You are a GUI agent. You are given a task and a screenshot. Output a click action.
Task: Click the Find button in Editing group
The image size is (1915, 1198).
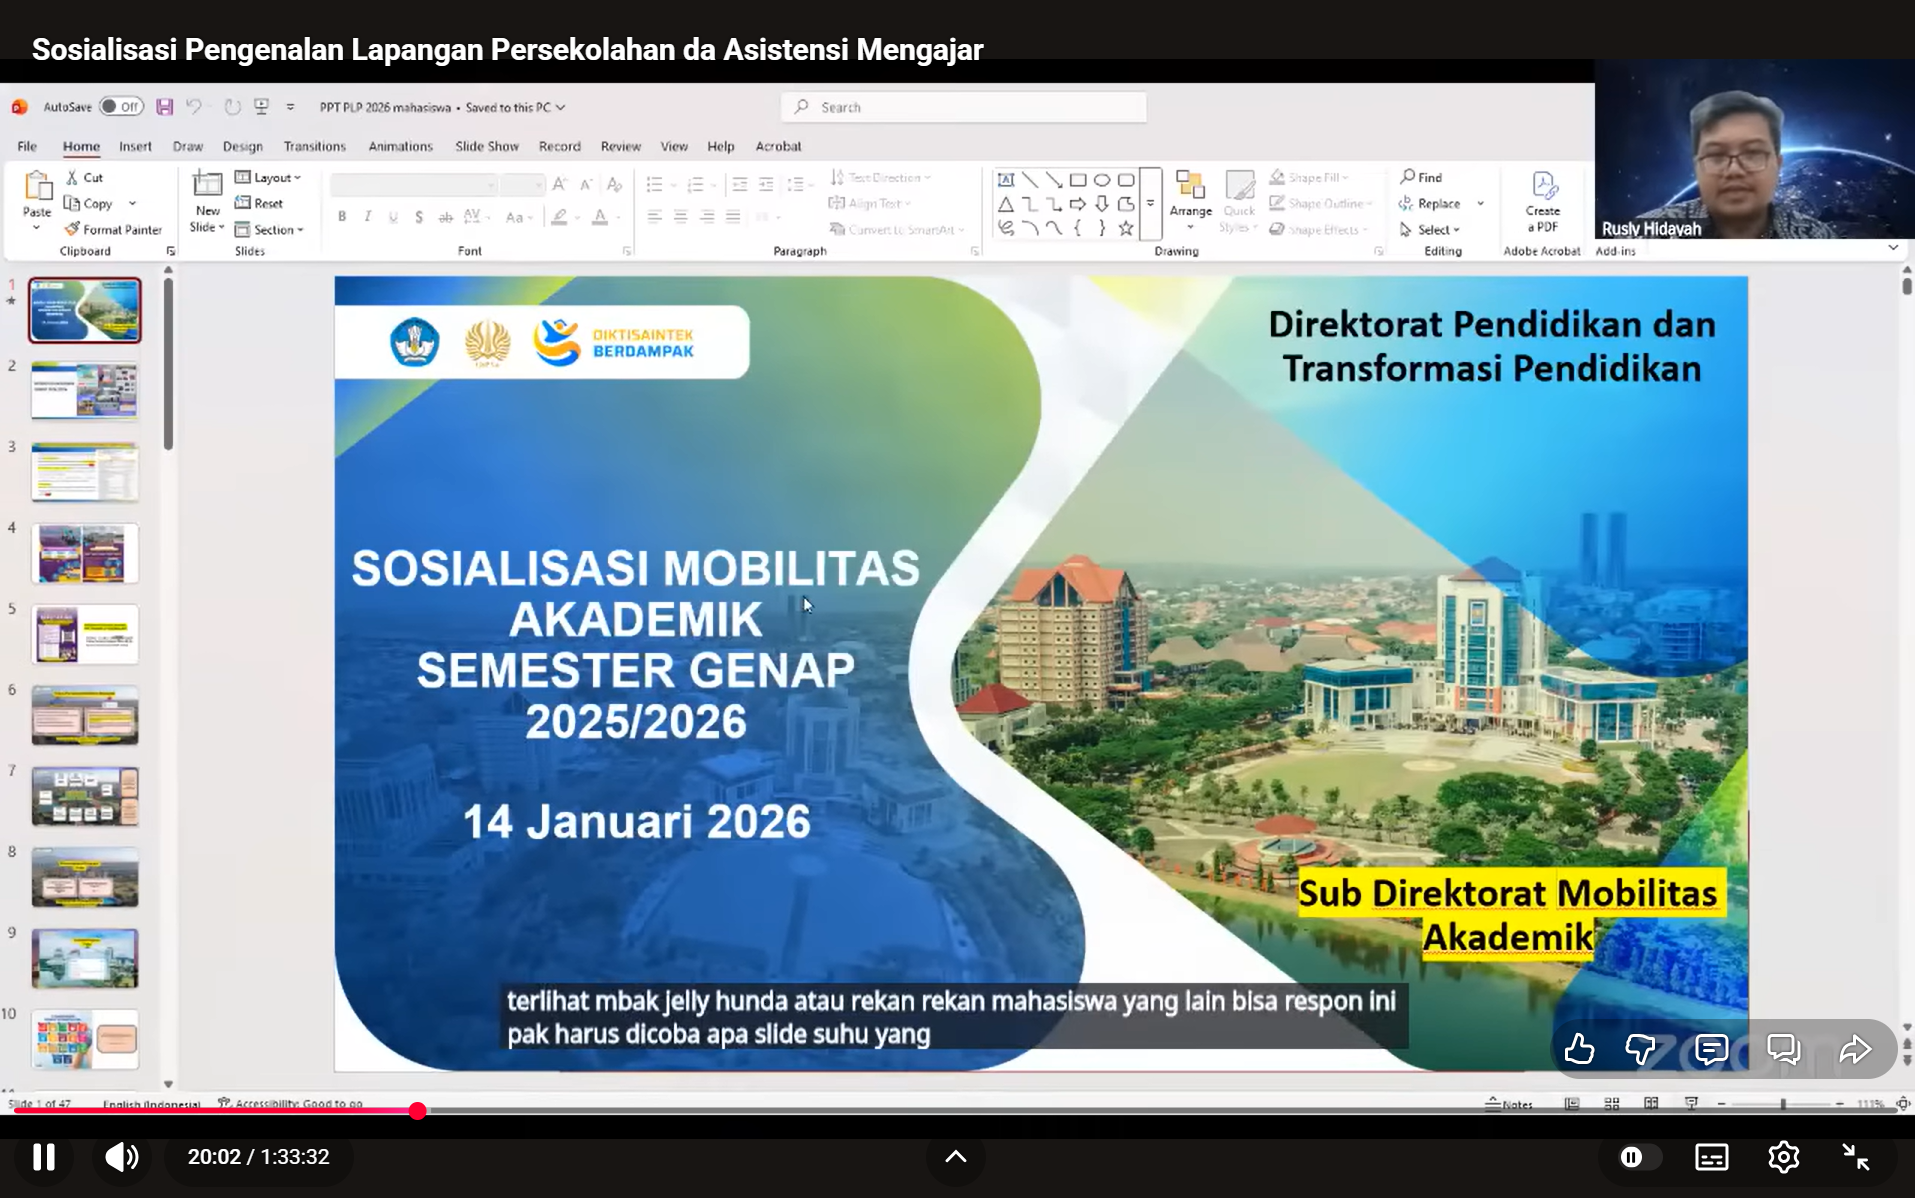pos(1421,177)
